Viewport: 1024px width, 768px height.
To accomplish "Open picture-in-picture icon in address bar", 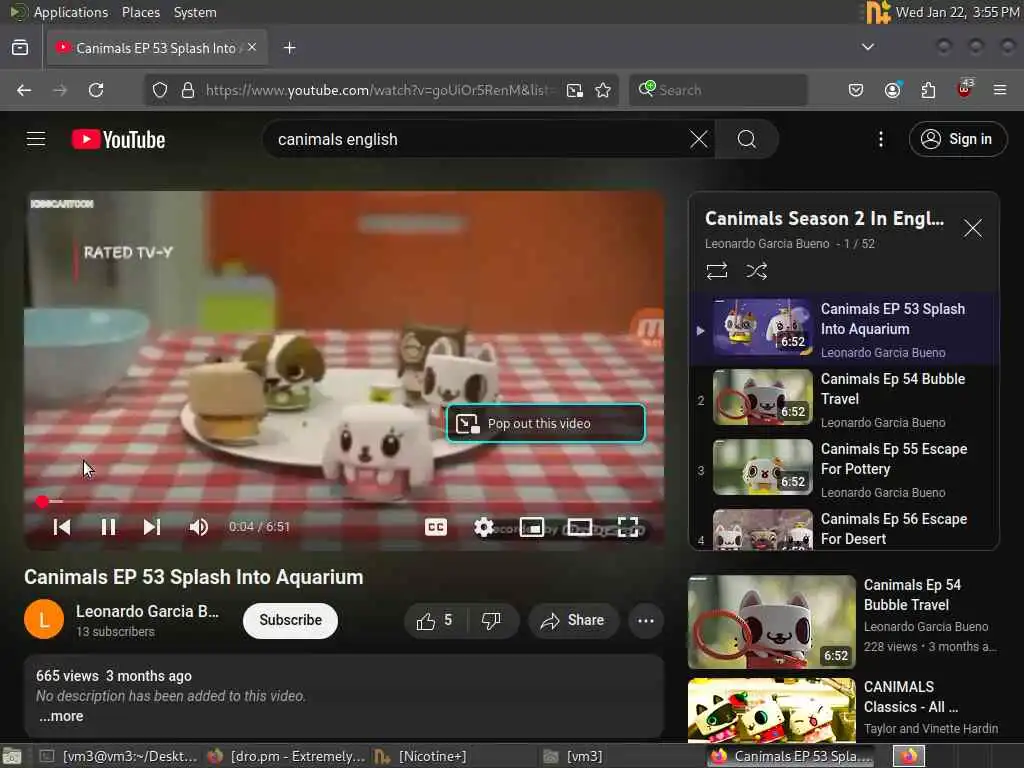I will tap(575, 90).
